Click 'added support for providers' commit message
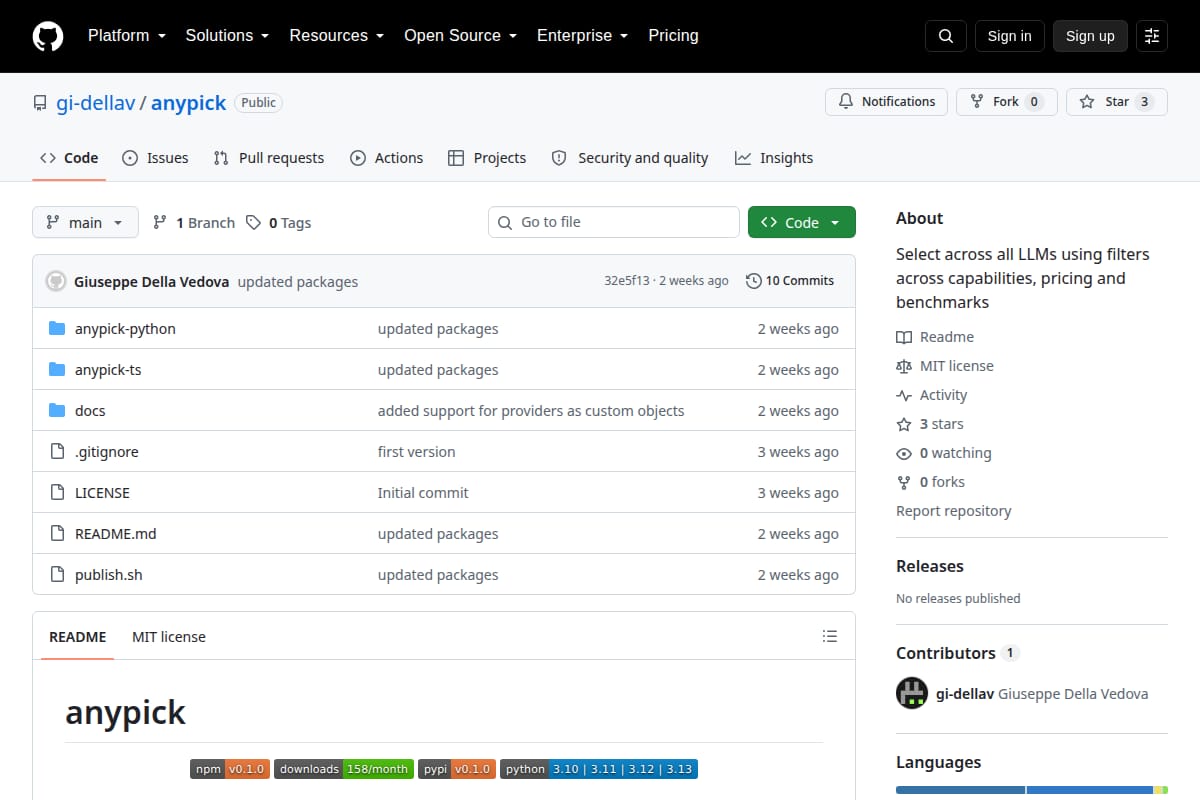 531,411
